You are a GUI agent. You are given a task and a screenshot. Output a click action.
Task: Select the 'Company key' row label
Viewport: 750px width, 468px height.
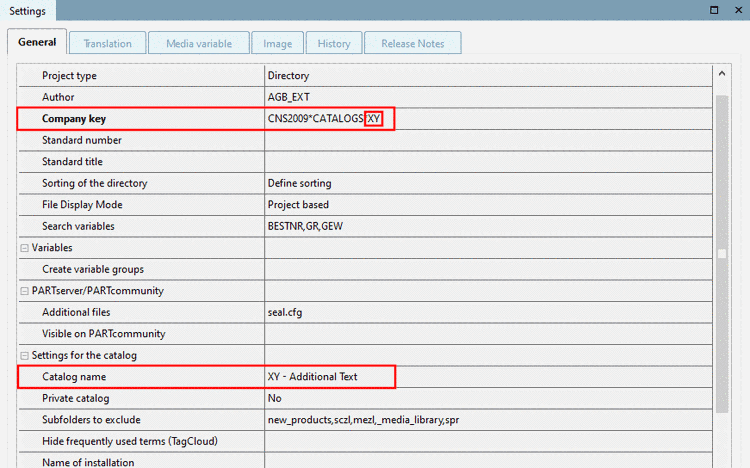coord(74,119)
